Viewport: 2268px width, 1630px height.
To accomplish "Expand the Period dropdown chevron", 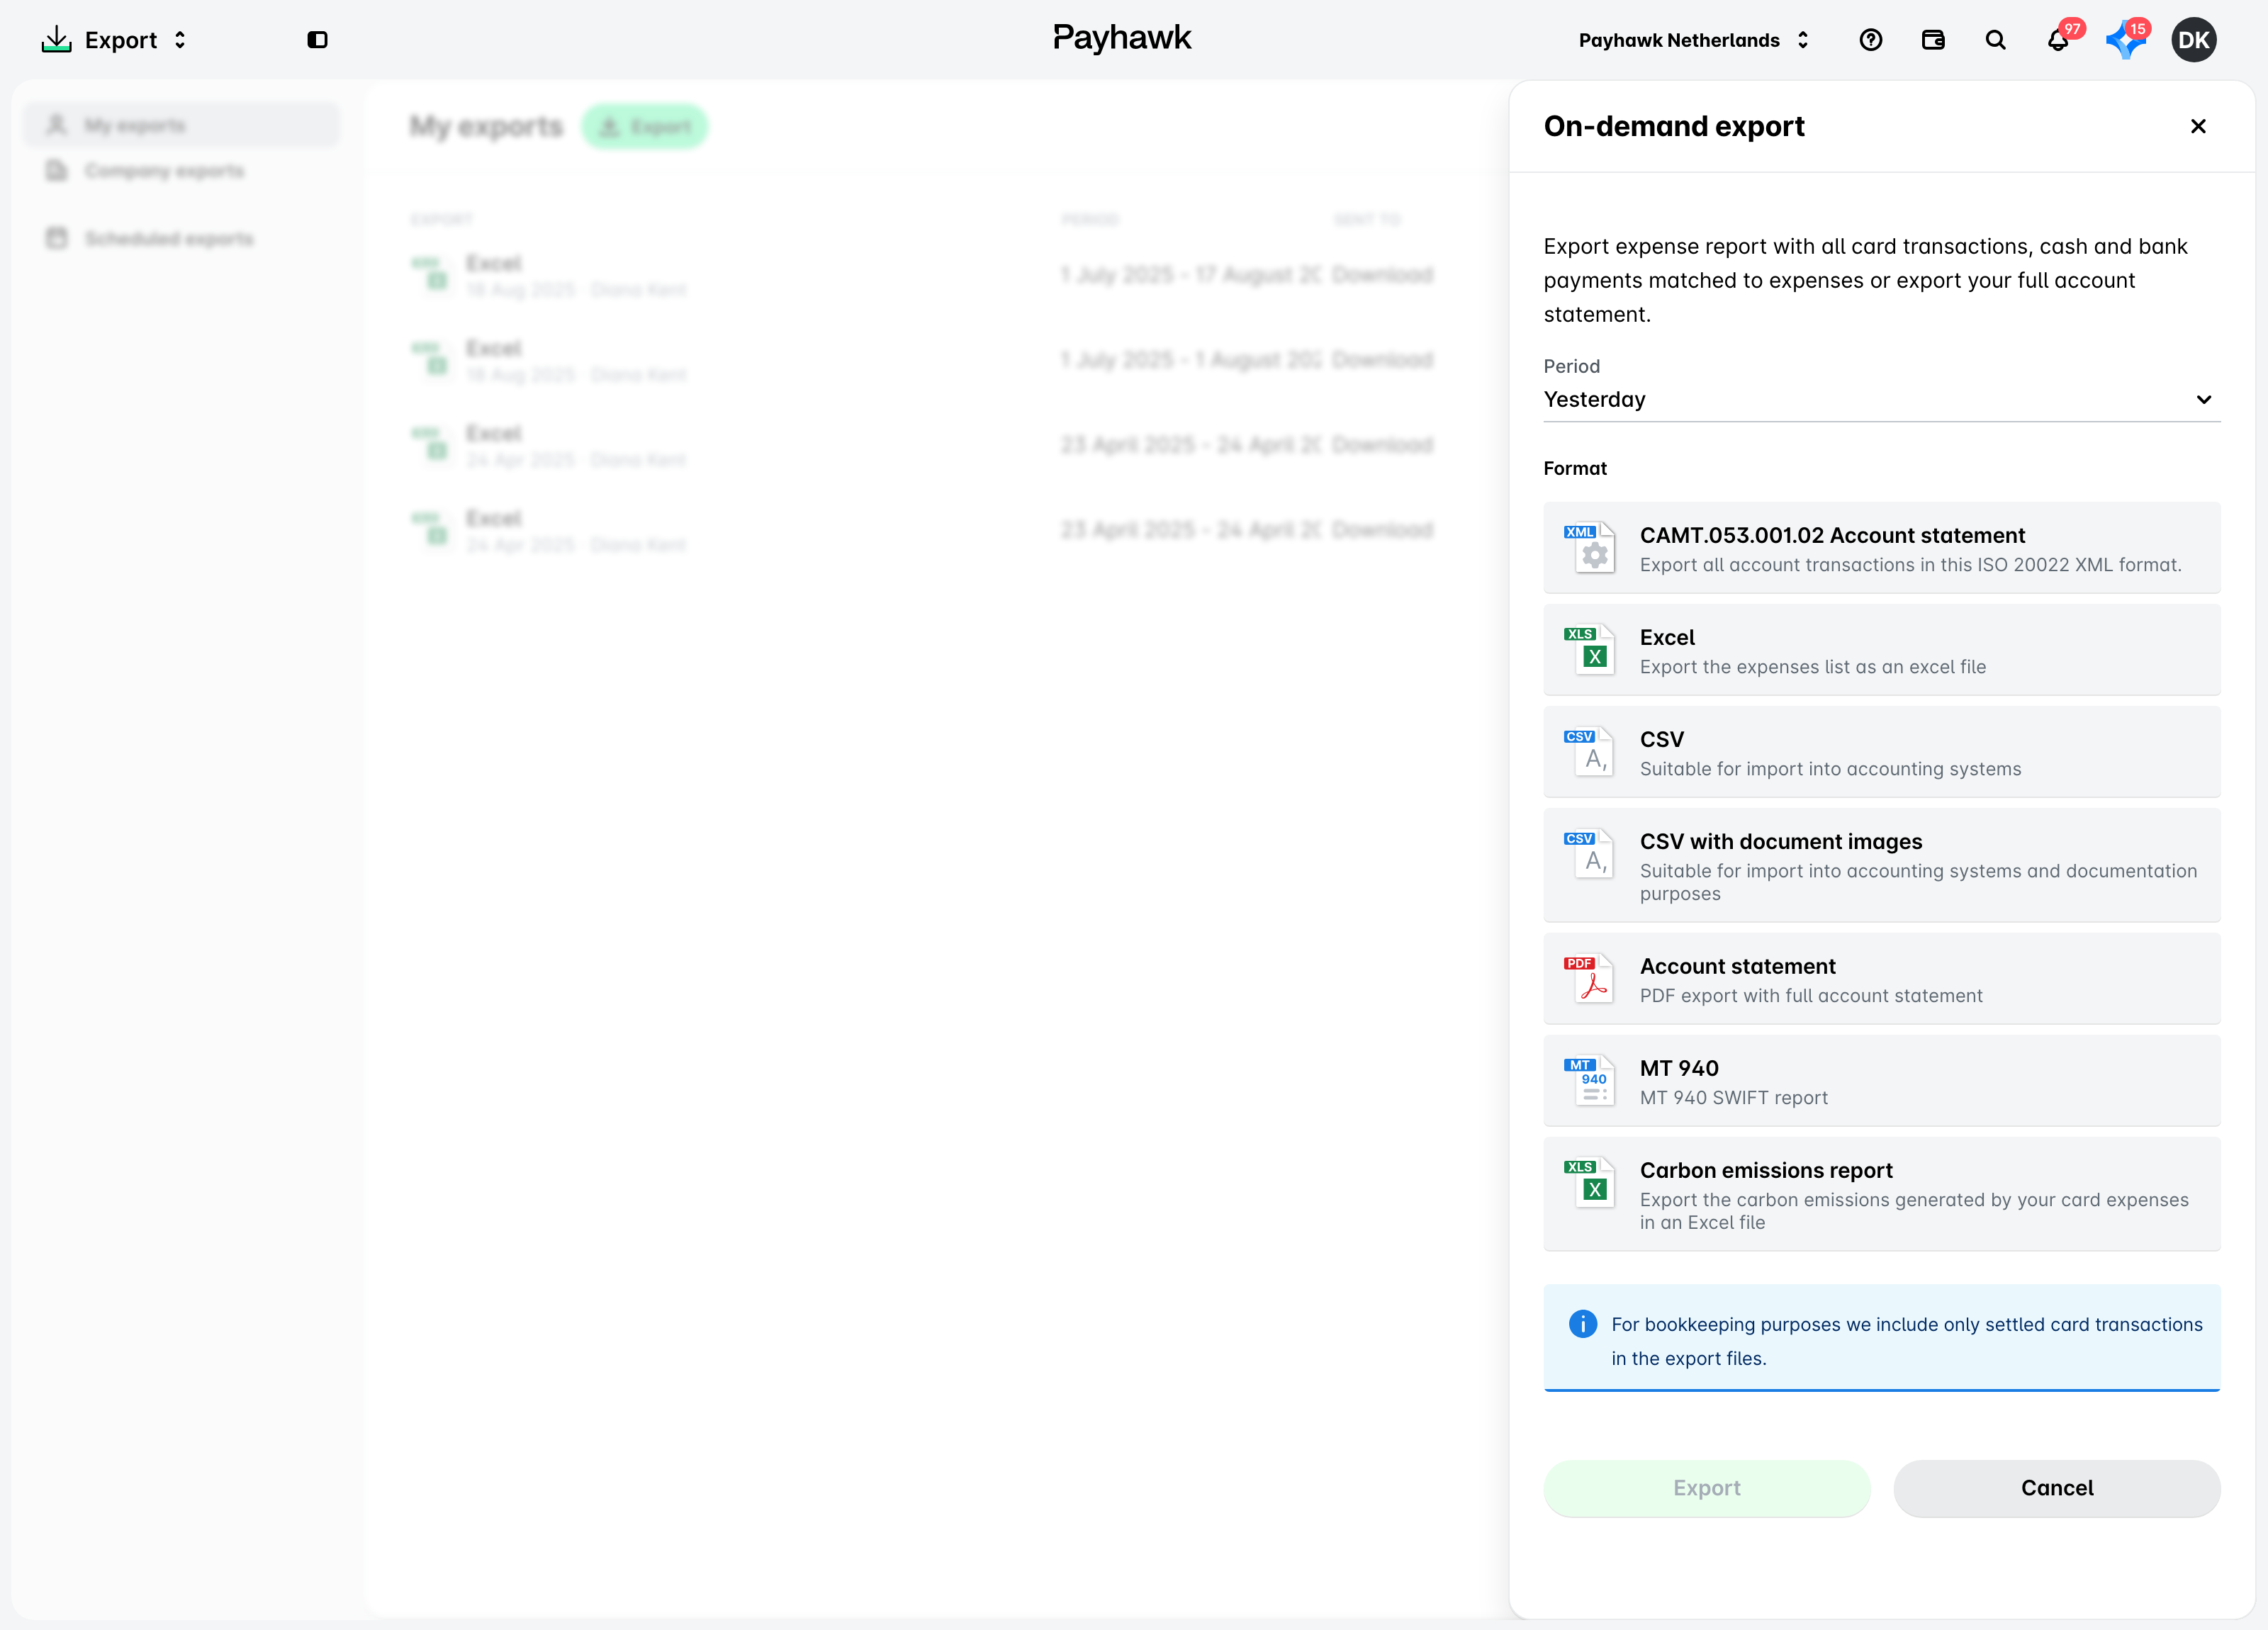I will point(2203,400).
